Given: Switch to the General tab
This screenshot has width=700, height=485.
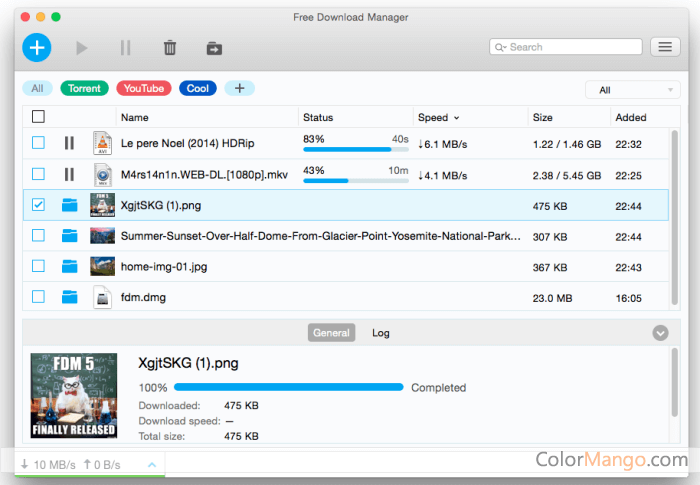Looking at the screenshot, I should point(331,333).
